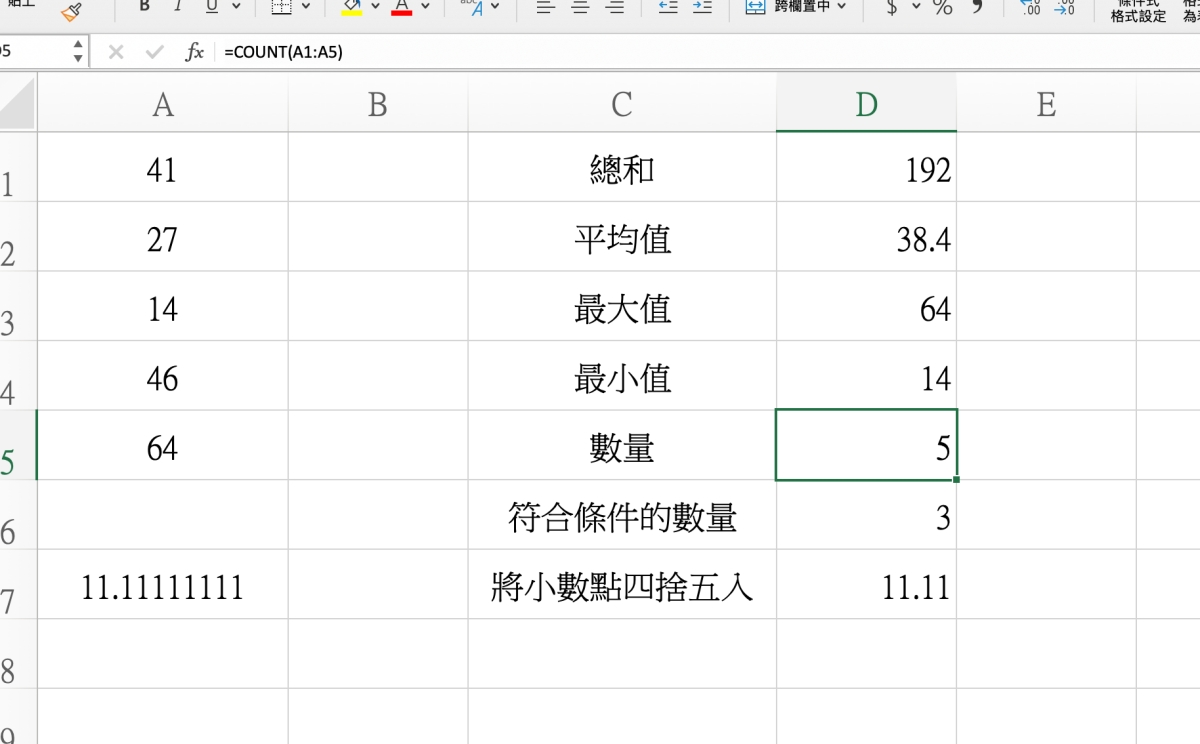Select the 平均值 label cell
Screen dimensions: 1200x744
coord(622,237)
